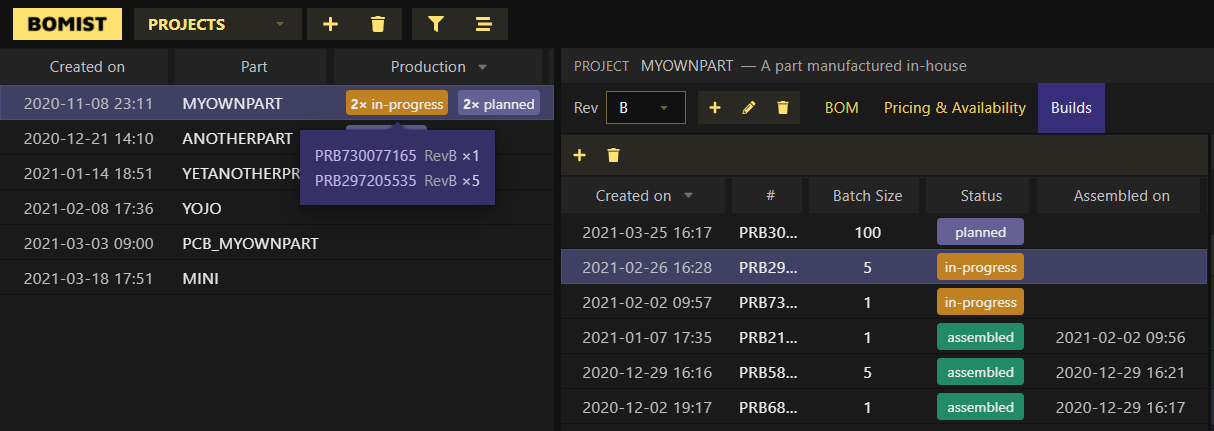The image size is (1214, 431).
Task: Open the filter funnel icon
Action: pyautogui.click(x=435, y=24)
